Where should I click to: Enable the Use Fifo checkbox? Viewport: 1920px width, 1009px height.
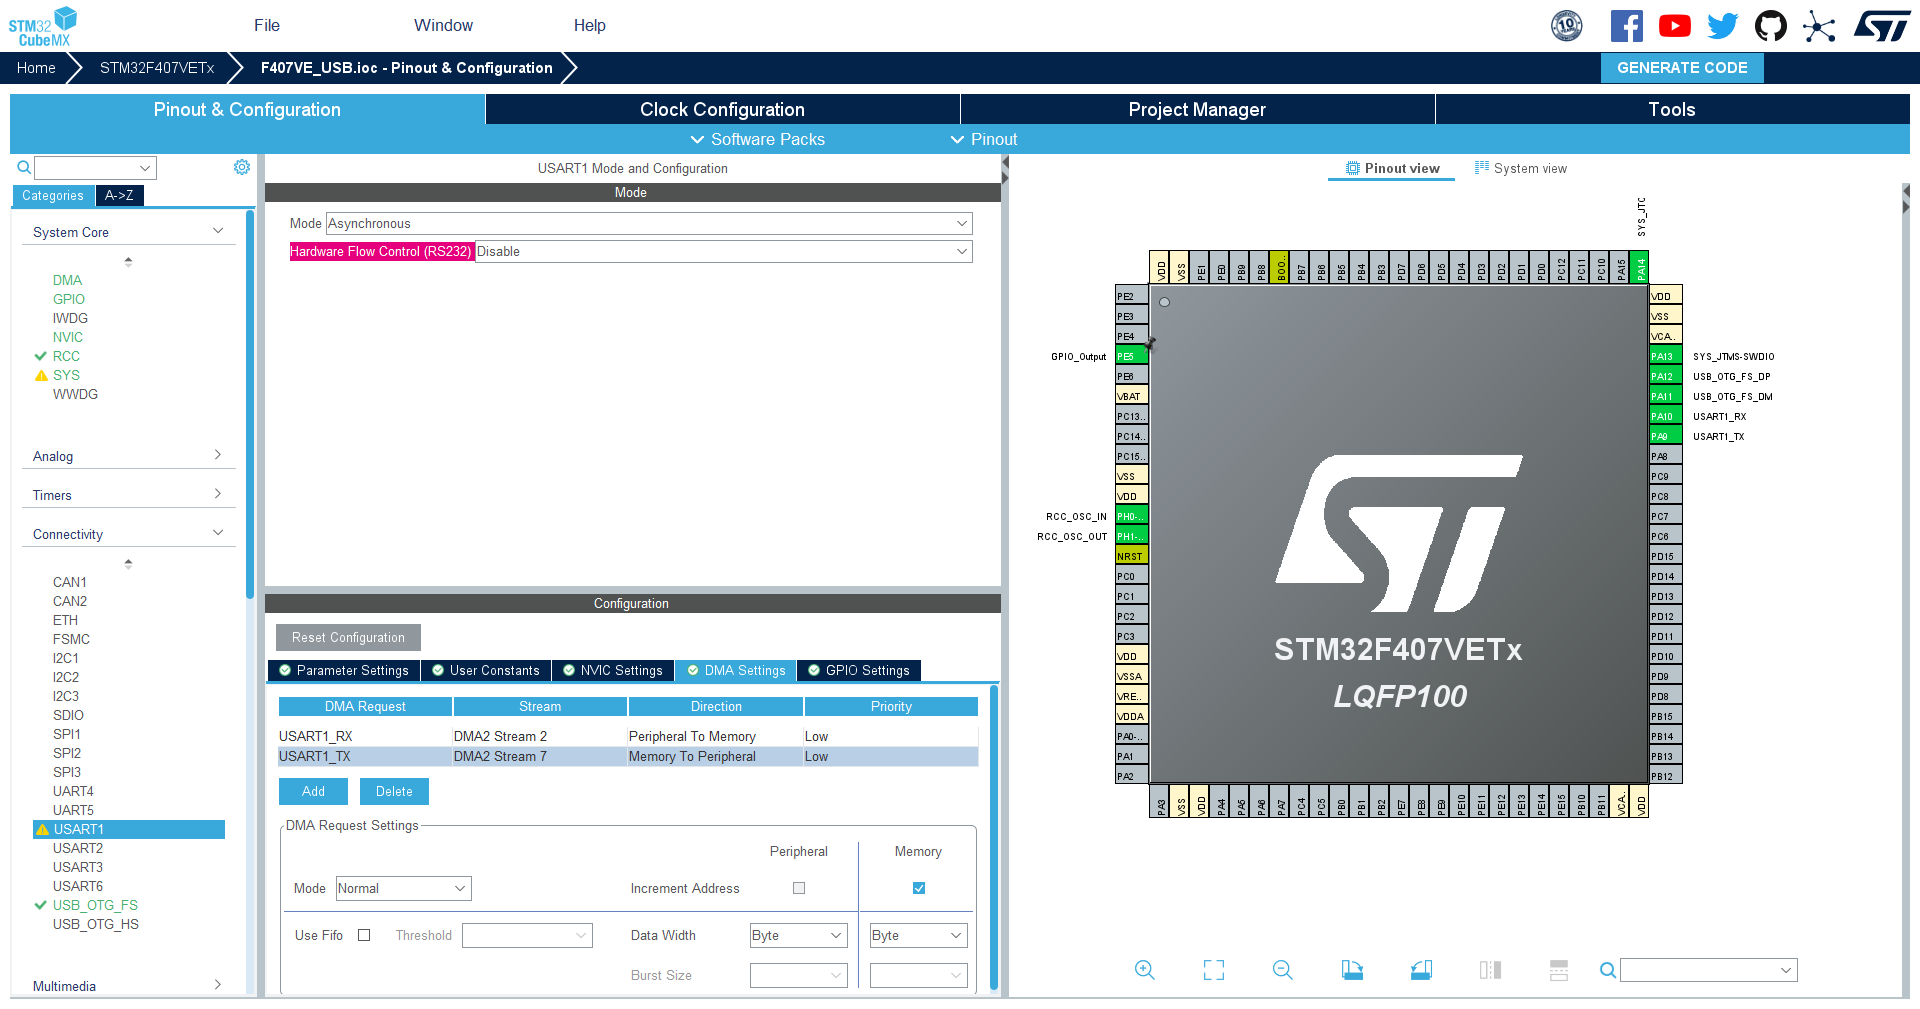pyautogui.click(x=364, y=935)
